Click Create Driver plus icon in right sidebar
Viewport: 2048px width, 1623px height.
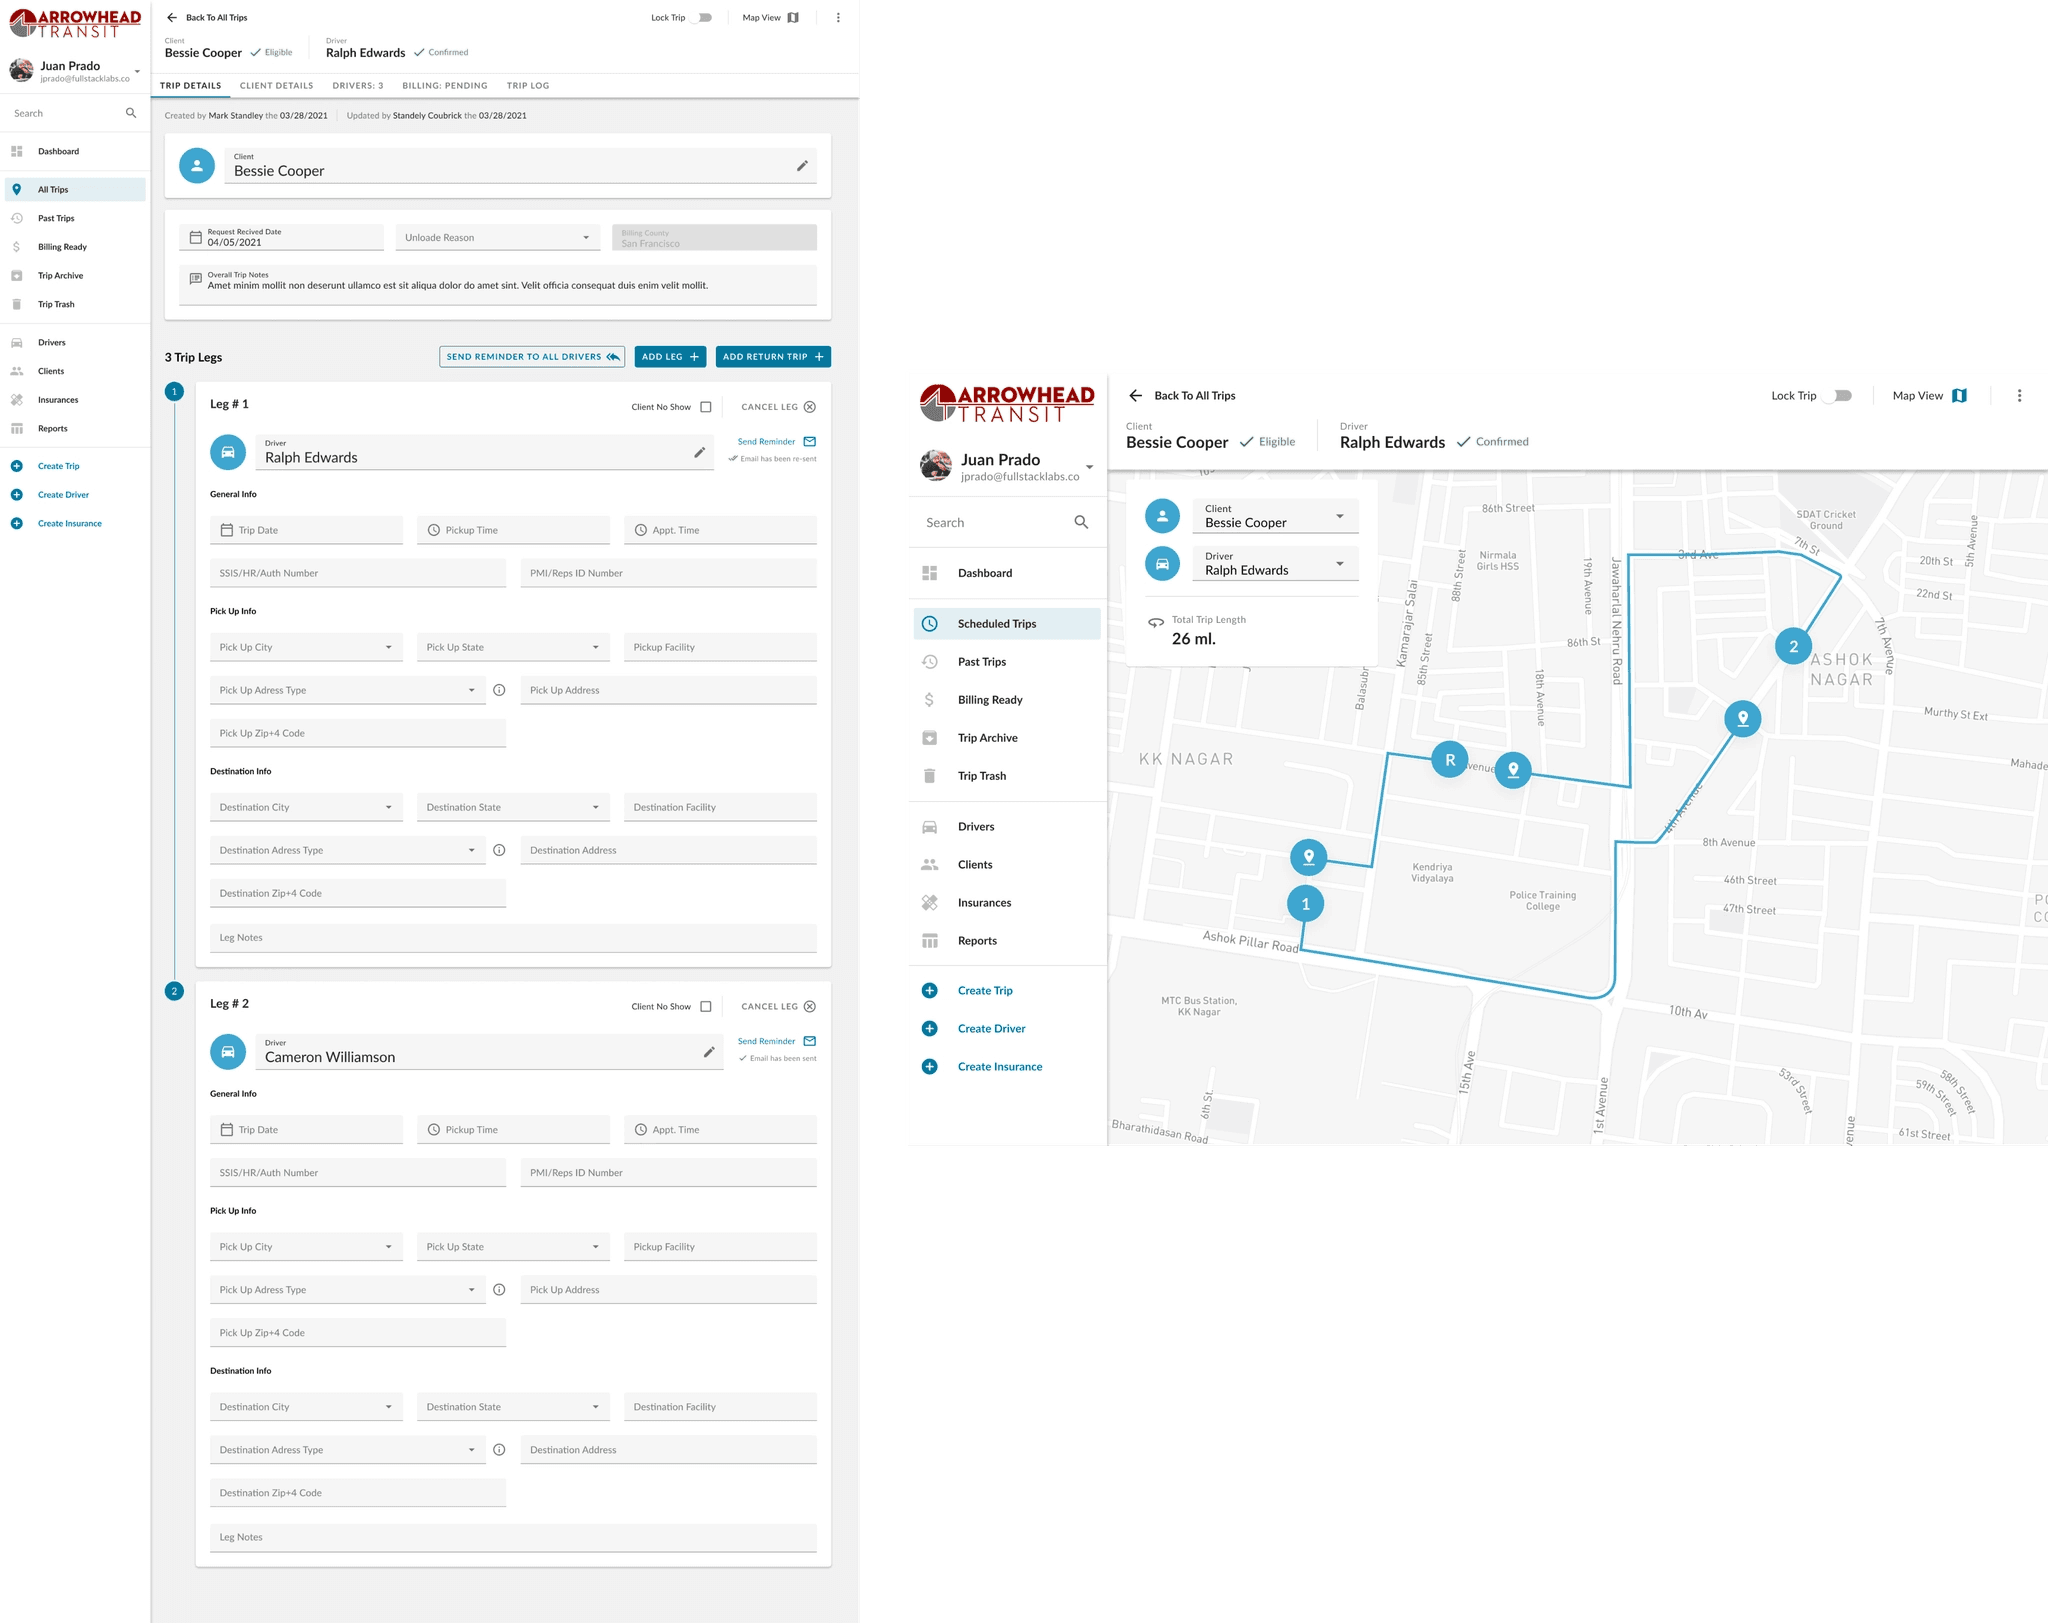(929, 1028)
